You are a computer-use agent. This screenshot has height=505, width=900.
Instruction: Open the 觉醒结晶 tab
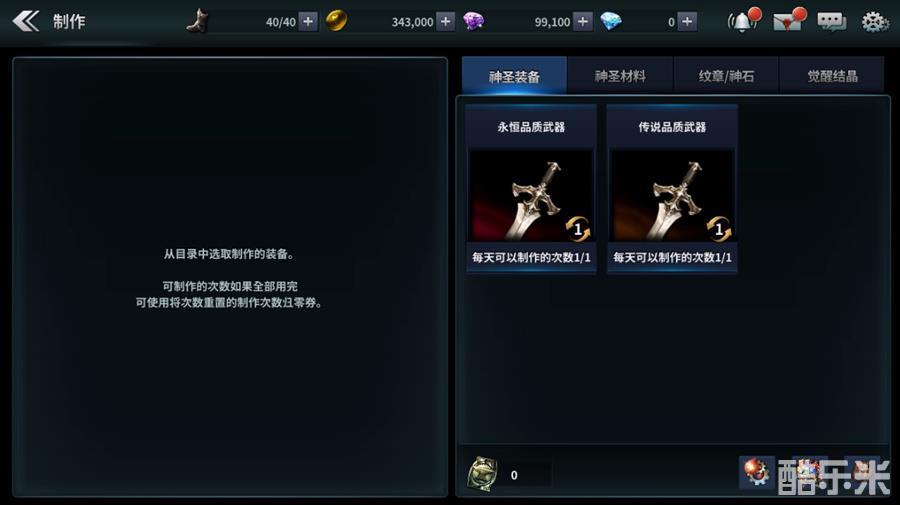[832, 75]
